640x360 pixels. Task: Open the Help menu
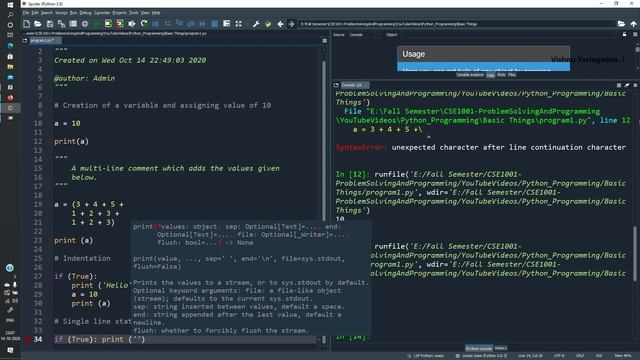[156, 13]
